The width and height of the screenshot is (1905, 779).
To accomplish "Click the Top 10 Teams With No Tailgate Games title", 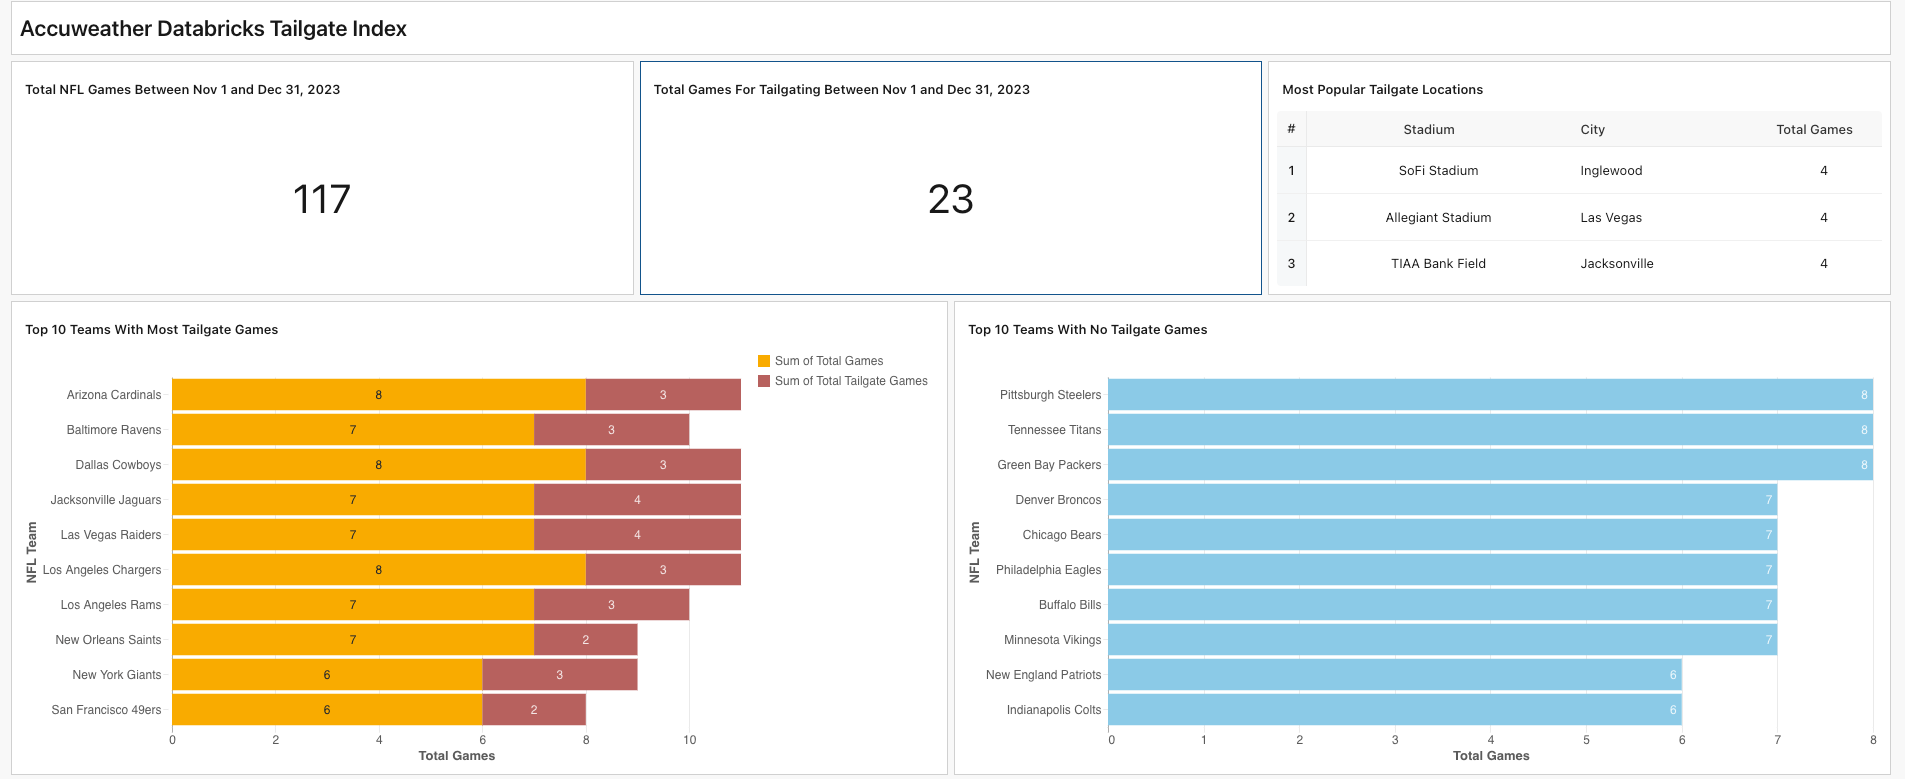I will tap(1087, 329).
